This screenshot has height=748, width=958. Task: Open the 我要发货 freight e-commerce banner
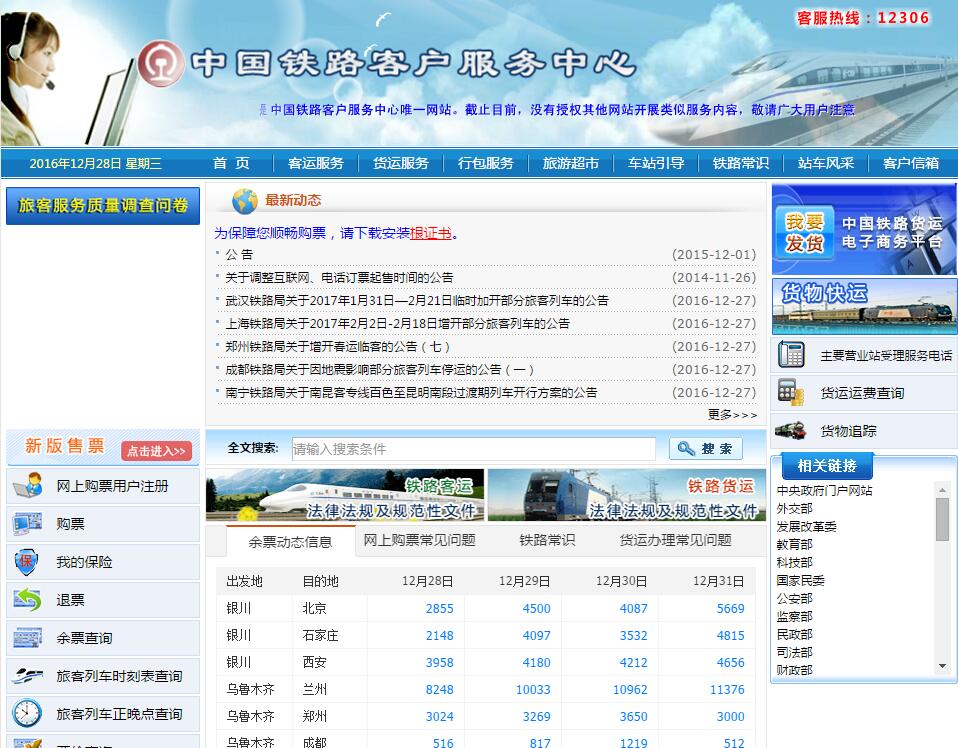point(864,229)
